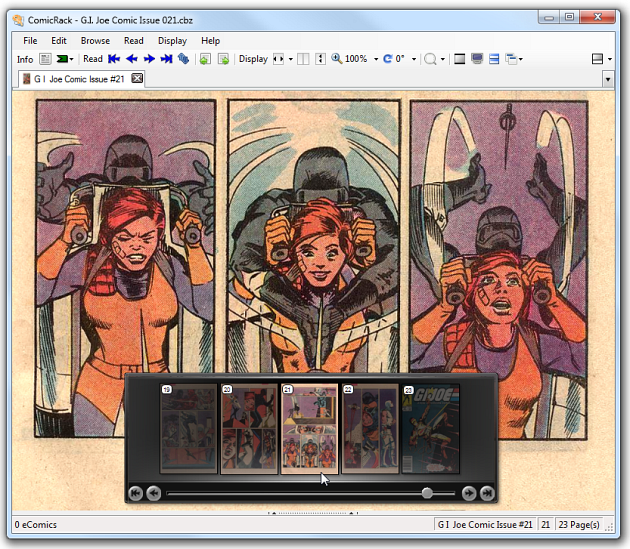Toggle fit height display option
The height and width of the screenshot is (549, 630).
320,59
